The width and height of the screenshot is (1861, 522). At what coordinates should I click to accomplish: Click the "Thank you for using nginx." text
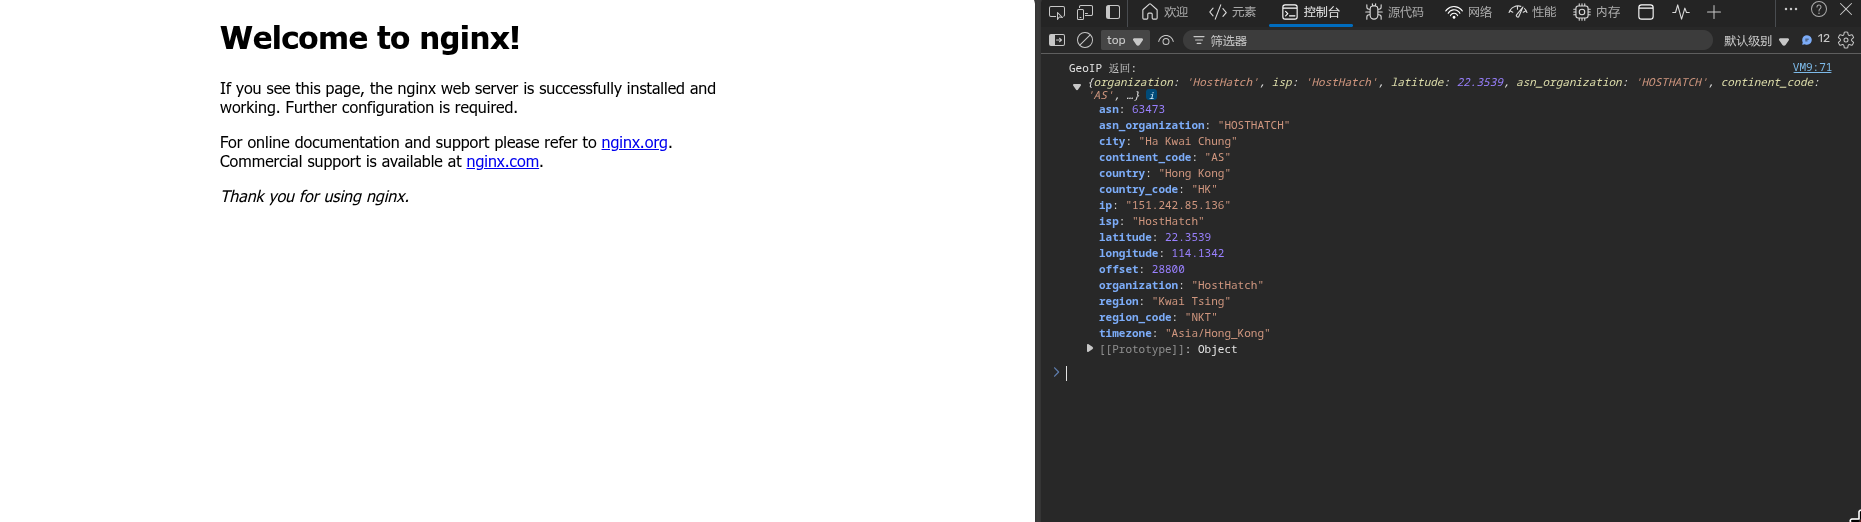[x=315, y=197]
